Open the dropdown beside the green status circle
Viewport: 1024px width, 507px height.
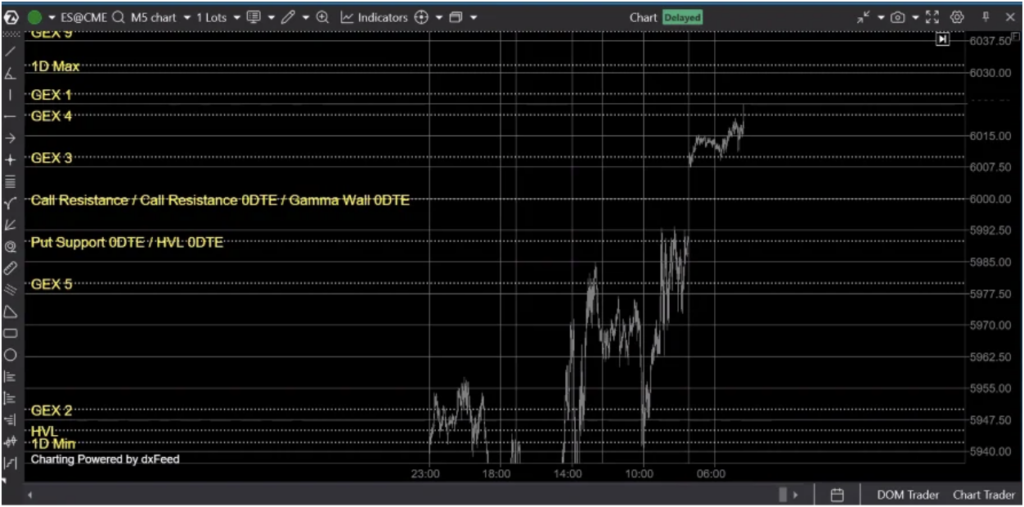click(x=52, y=18)
